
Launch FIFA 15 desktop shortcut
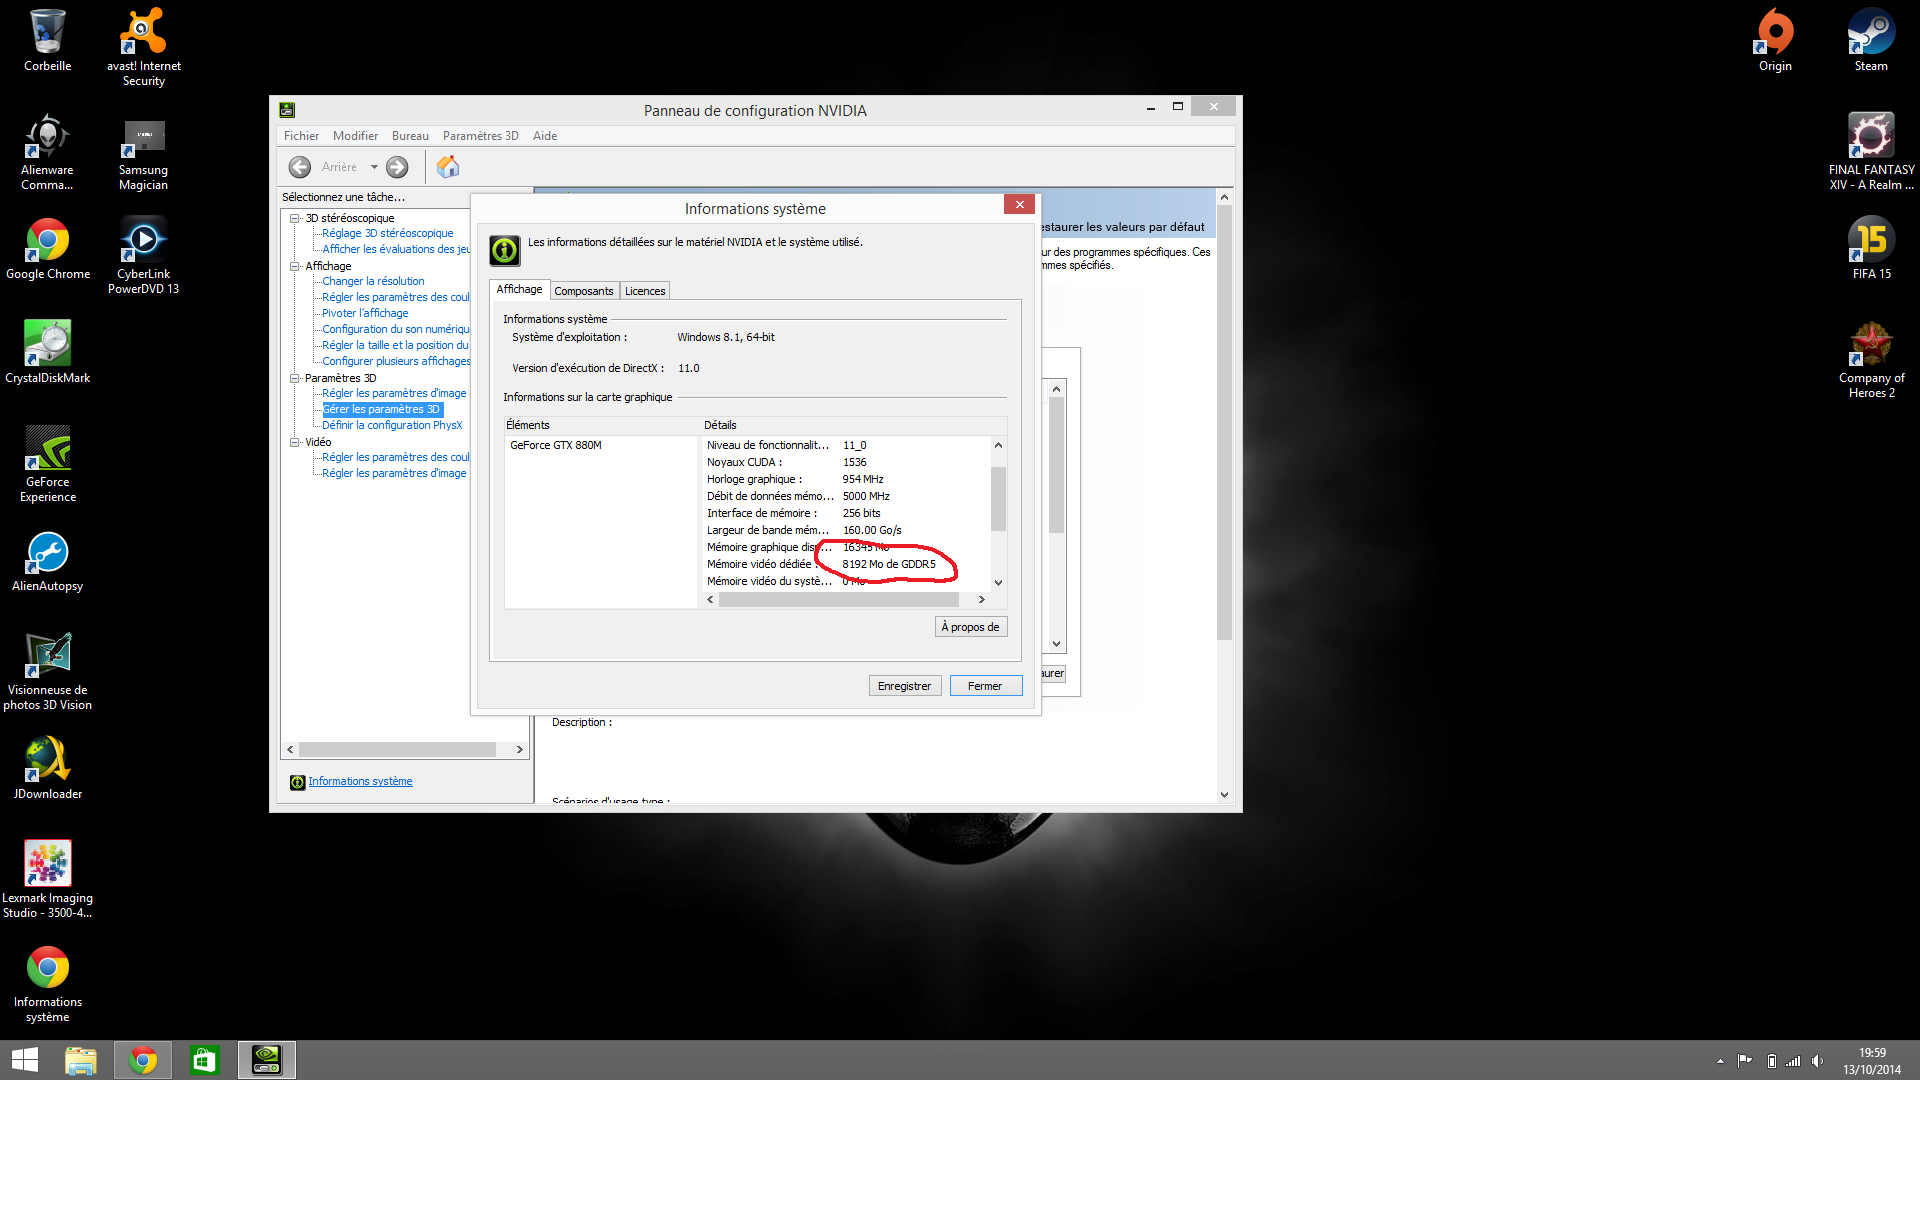[x=1871, y=248]
